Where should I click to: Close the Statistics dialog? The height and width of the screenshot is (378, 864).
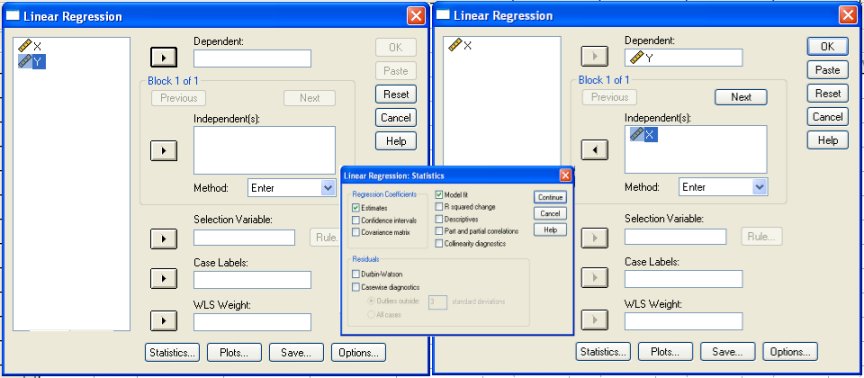pyautogui.click(x=565, y=175)
